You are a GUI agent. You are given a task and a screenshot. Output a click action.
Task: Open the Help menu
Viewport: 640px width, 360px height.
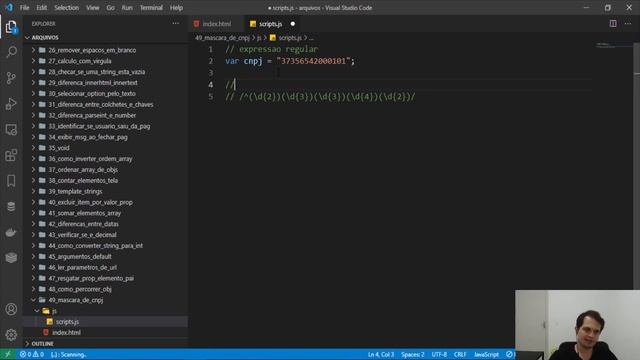pos(176,7)
